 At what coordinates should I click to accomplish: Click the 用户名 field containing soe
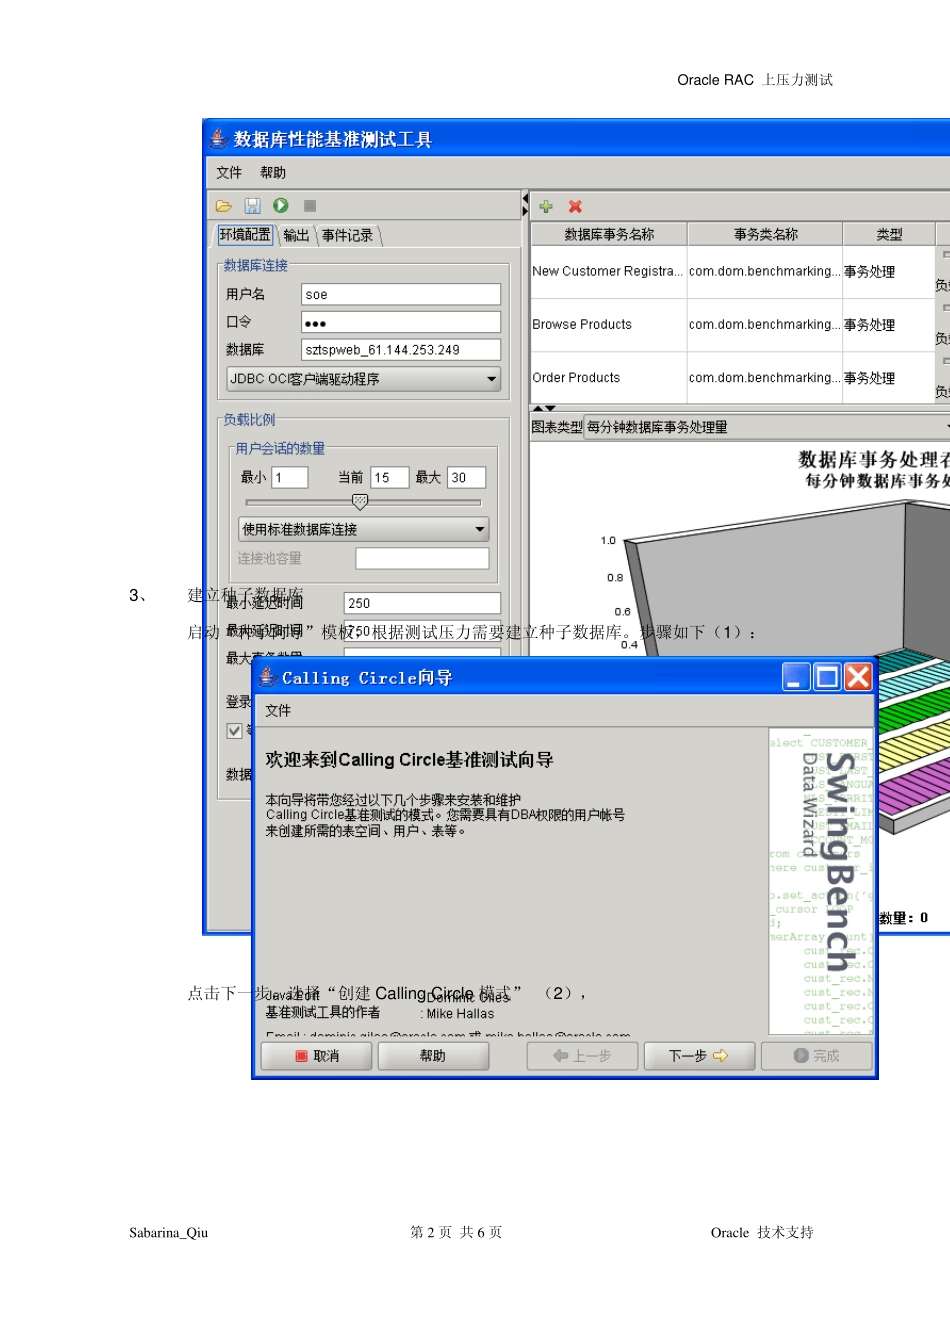401,294
